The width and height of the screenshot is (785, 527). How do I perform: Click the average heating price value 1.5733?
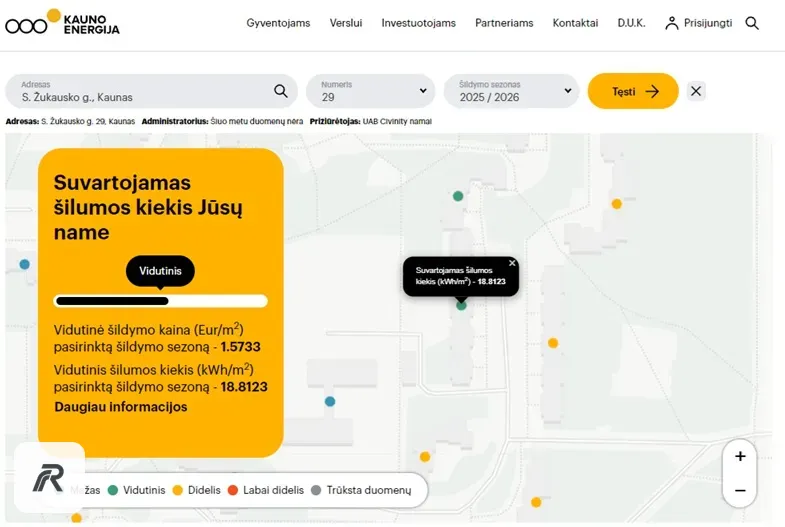241,347
